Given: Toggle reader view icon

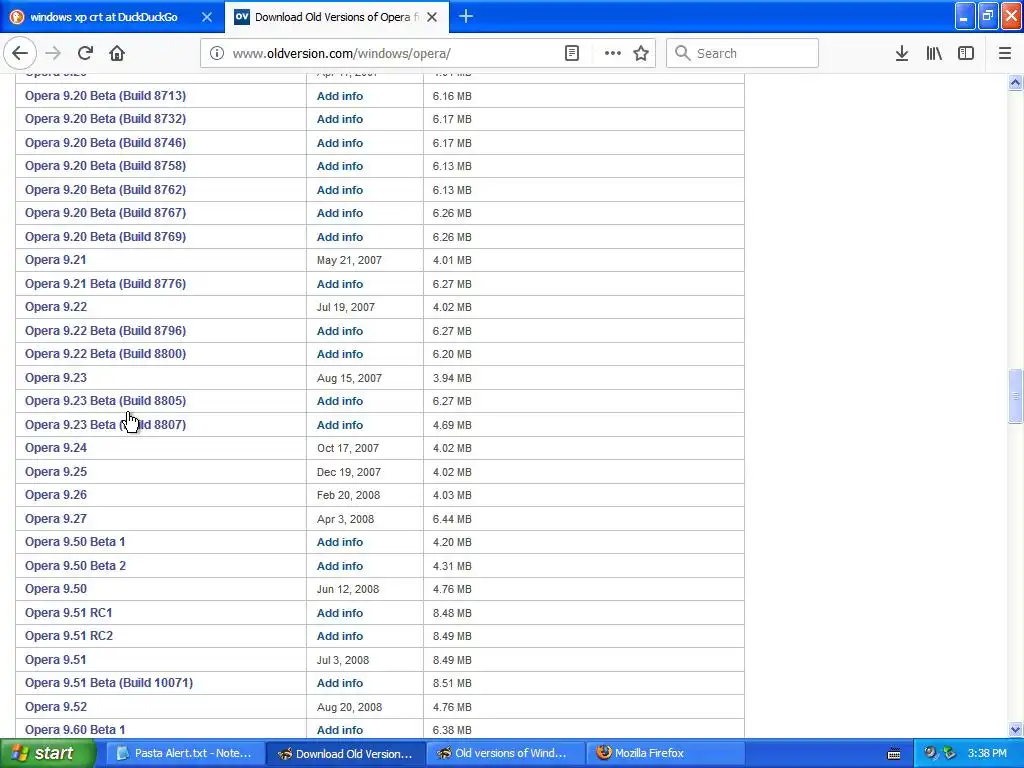Looking at the screenshot, I should [x=571, y=54].
